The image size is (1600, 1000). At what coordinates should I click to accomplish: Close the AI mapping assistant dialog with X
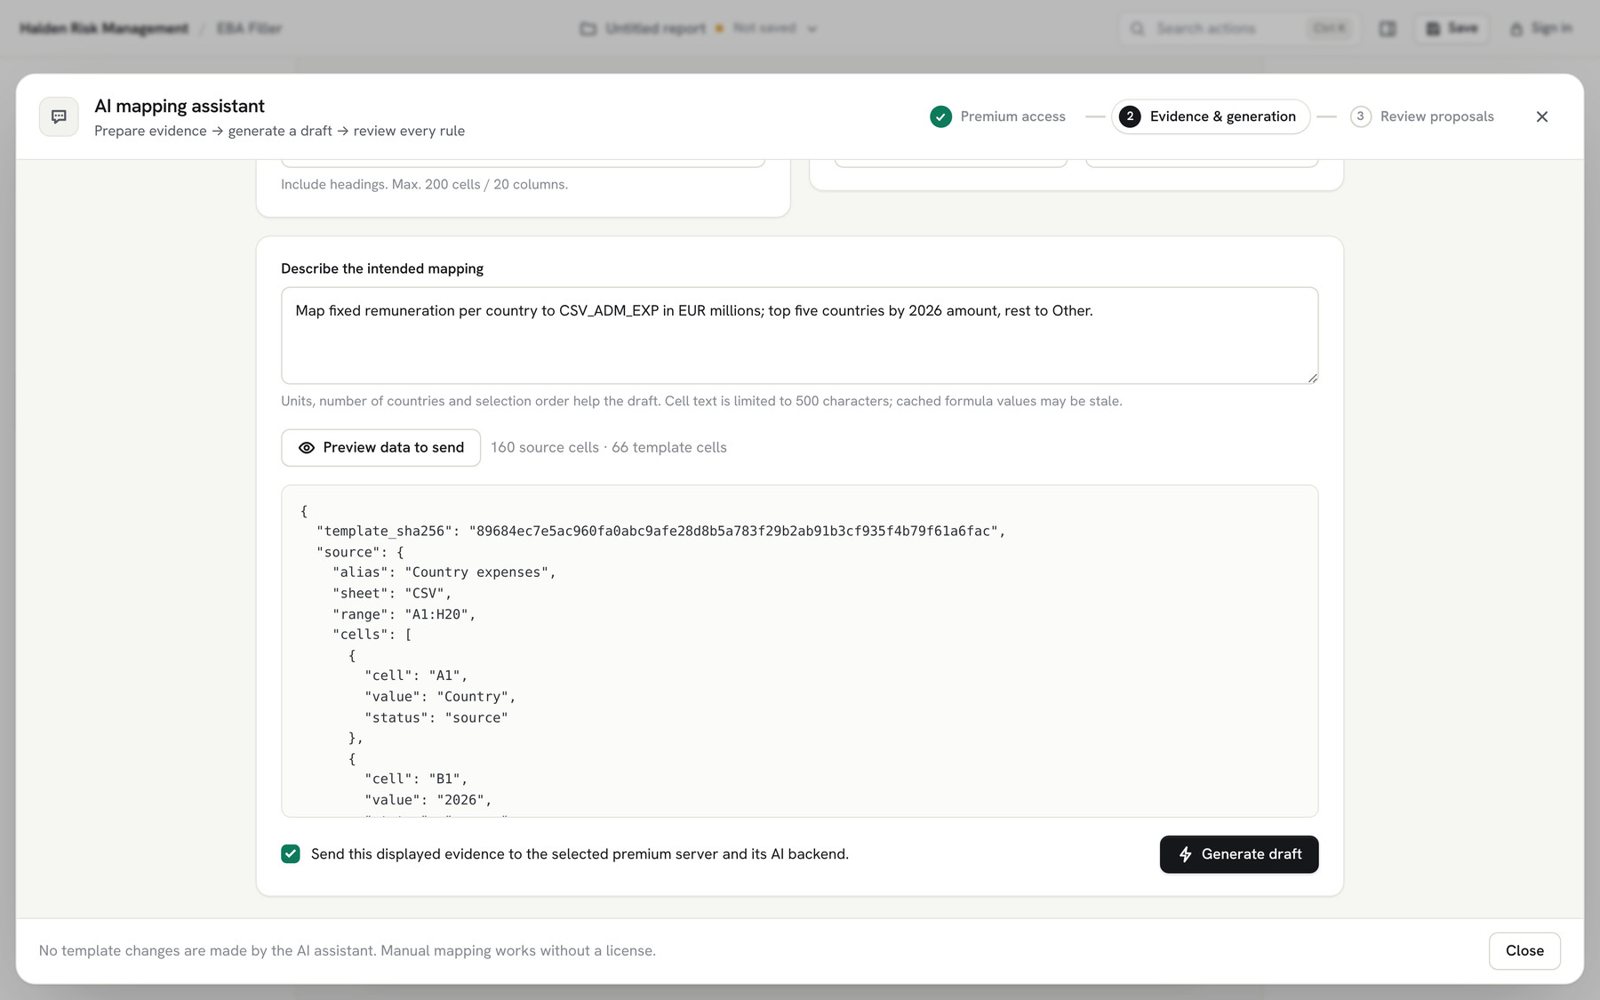pos(1542,117)
